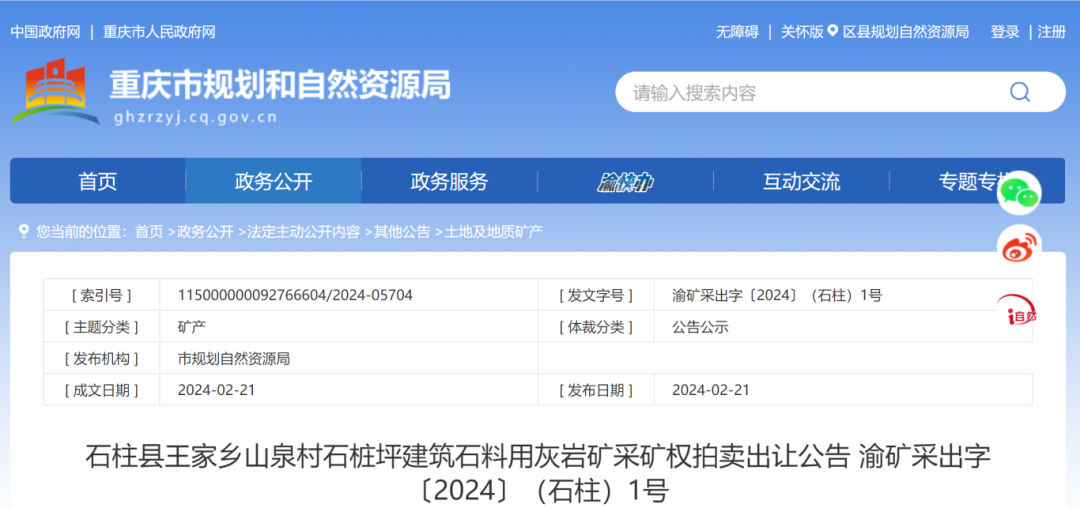
Task: Switch to 关怀版 care mode
Action: 801,32
